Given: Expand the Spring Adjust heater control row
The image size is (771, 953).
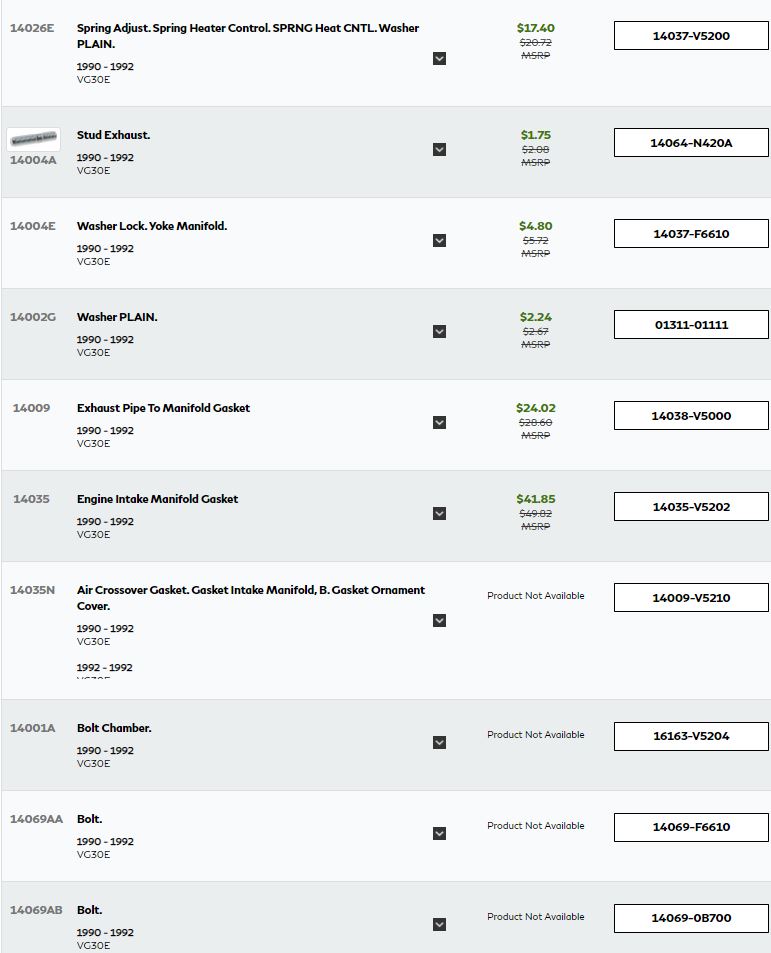Looking at the screenshot, I should (x=439, y=58).
